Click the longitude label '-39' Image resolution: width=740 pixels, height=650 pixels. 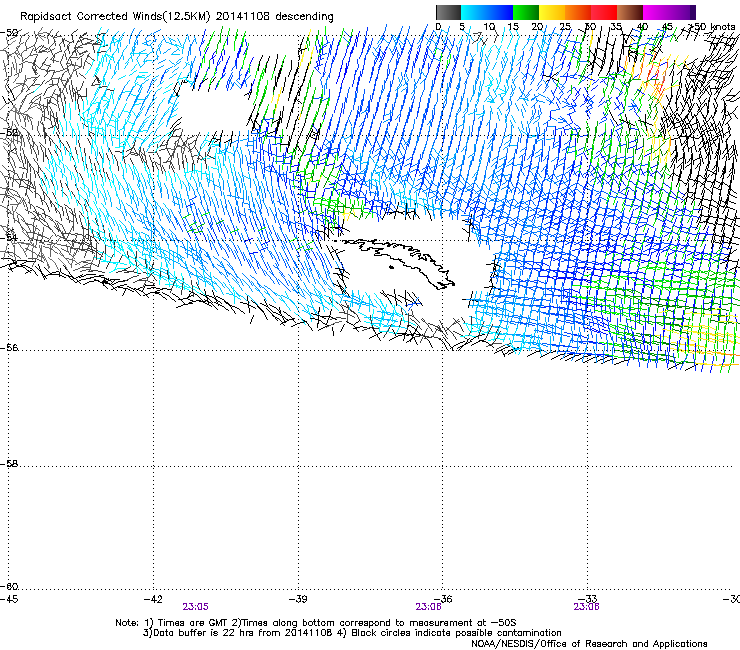[298, 599]
